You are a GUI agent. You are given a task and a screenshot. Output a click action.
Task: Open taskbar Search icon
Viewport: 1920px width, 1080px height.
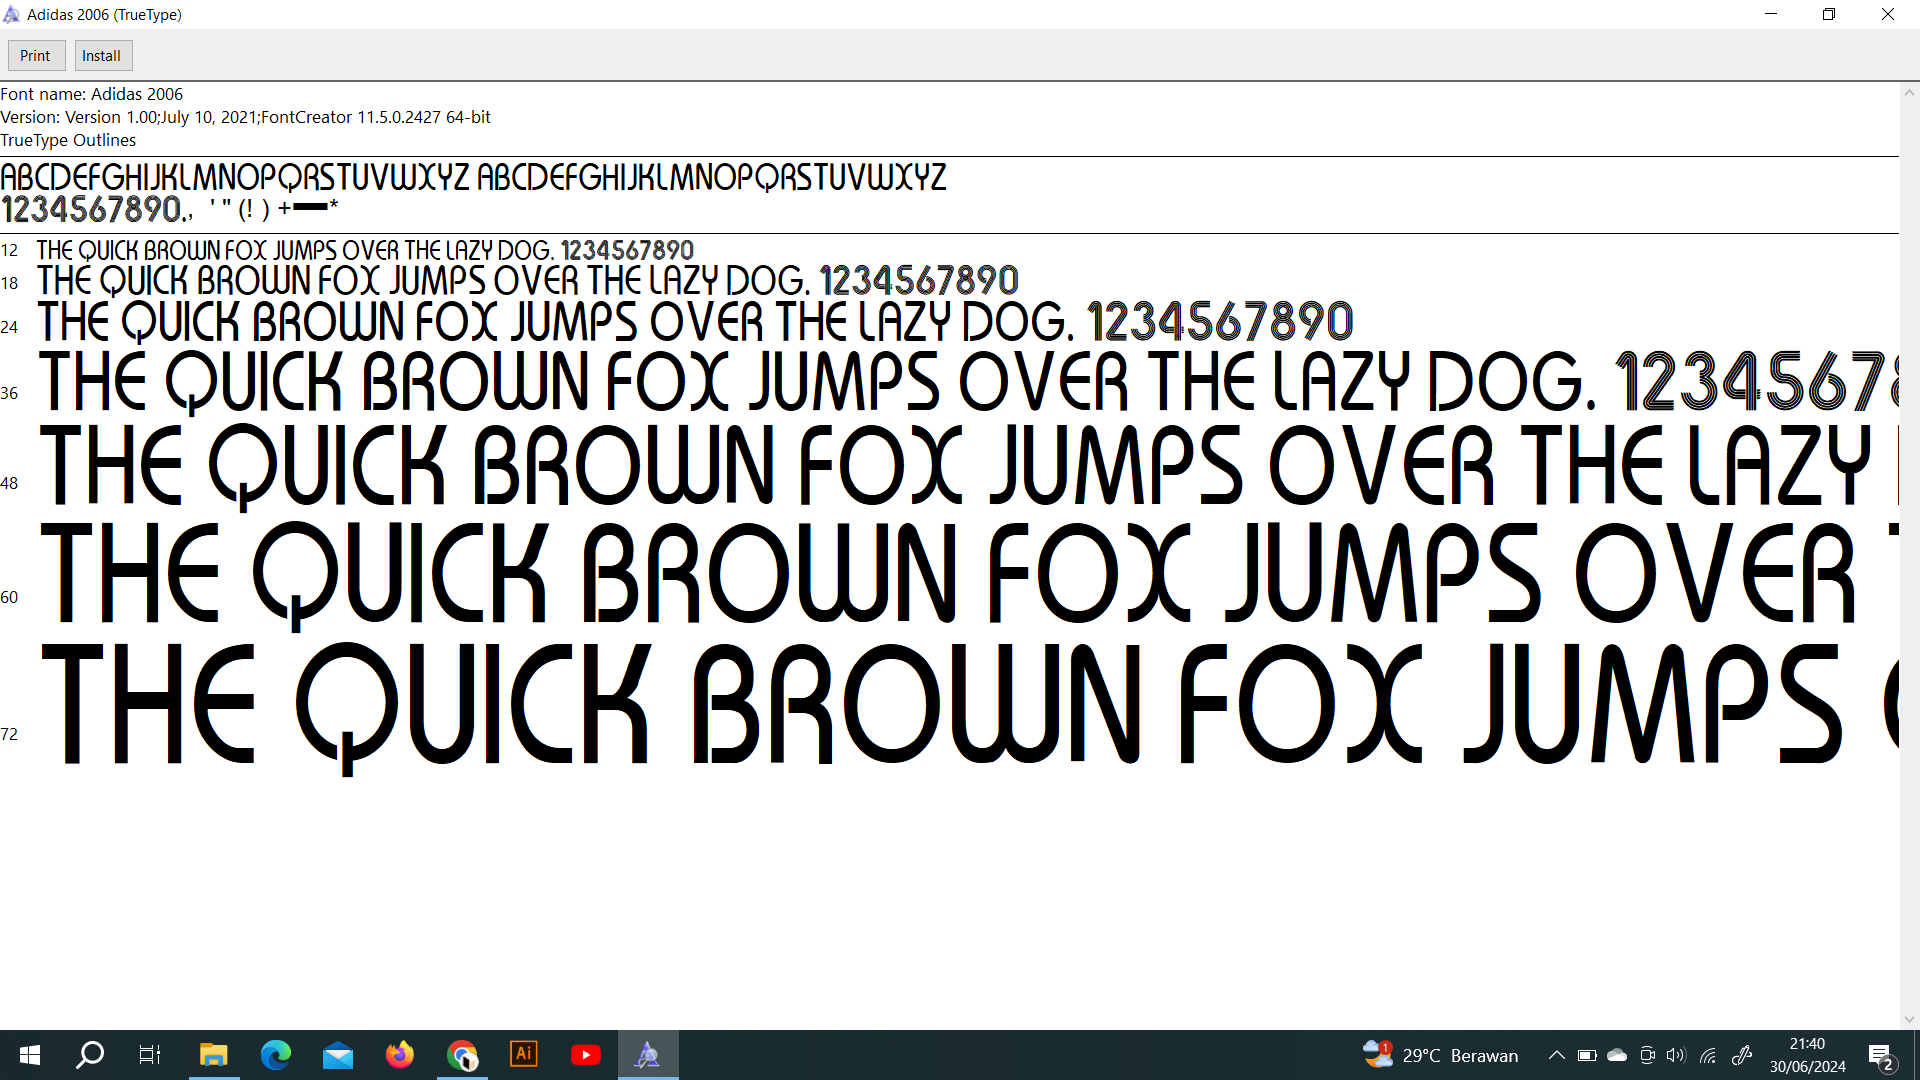[x=90, y=1055]
